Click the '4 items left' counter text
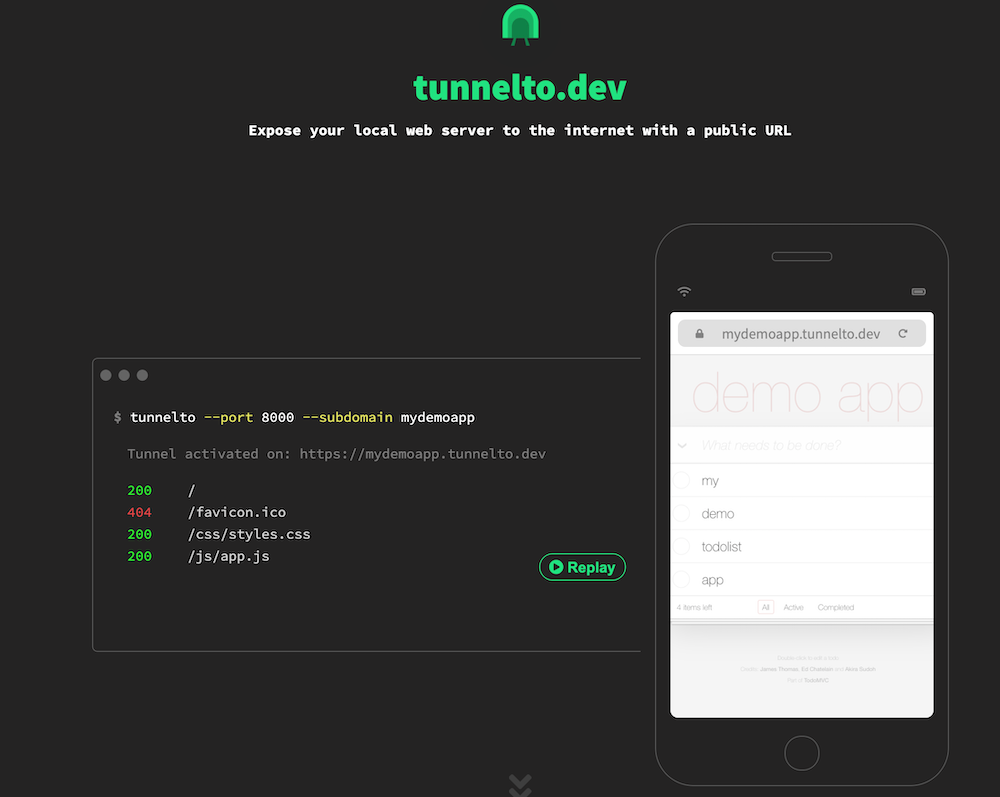Viewport: 1000px width, 797px height. click(x=695, y=607)
